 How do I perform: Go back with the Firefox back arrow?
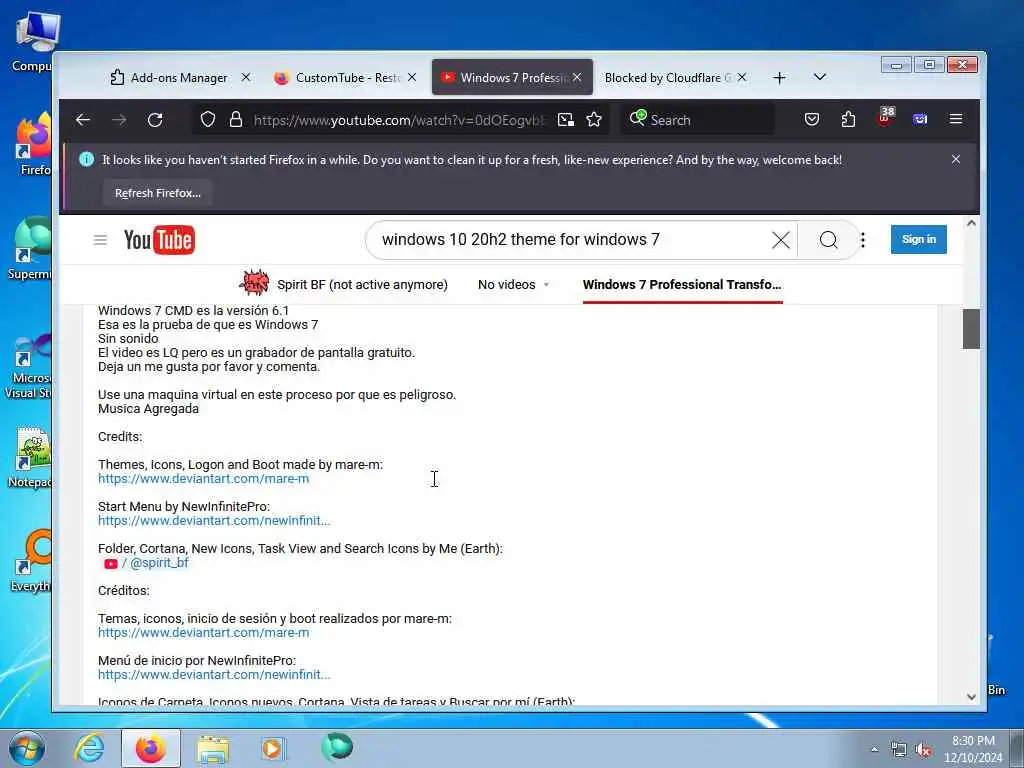point(83,120)
